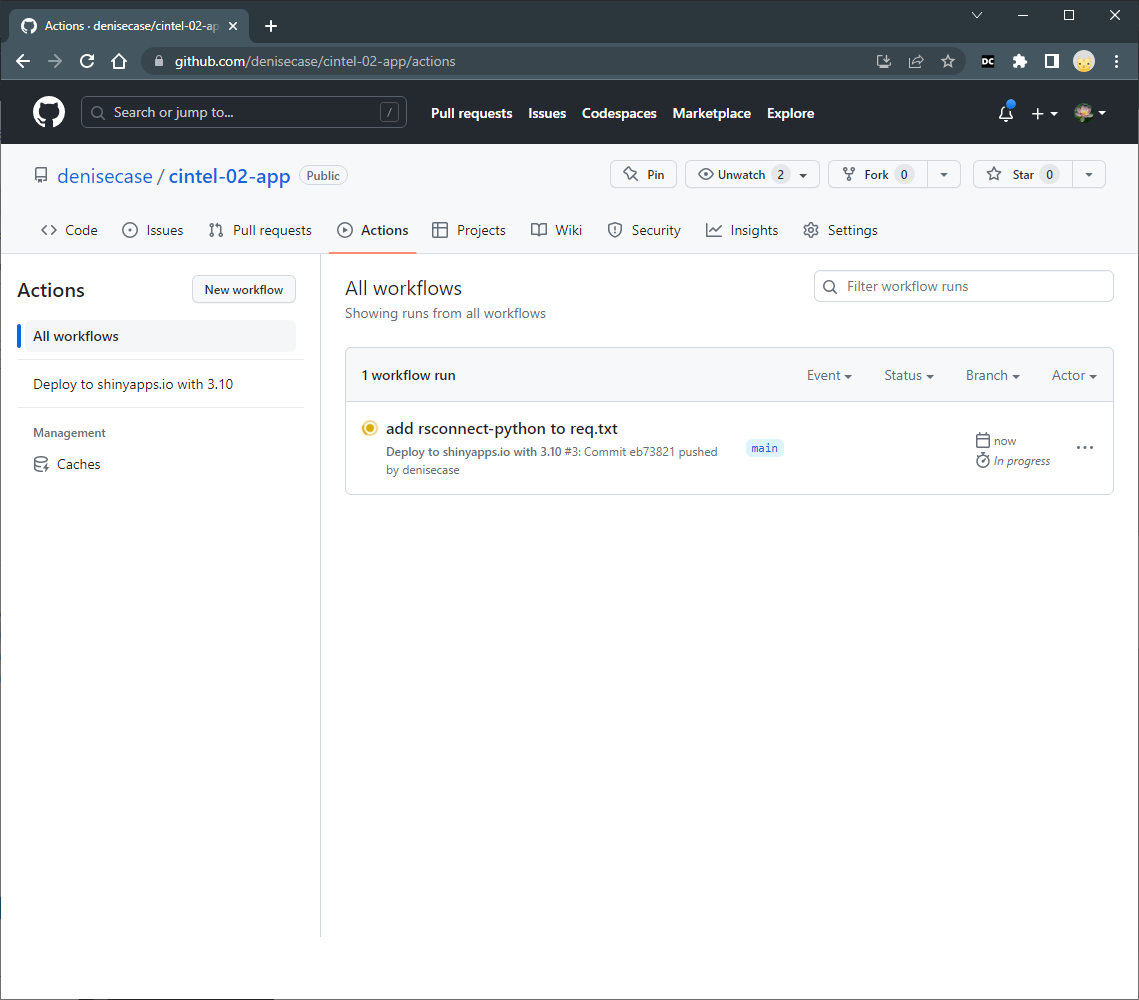
Task: Open the Security tab
Action: tap(644, 230)
